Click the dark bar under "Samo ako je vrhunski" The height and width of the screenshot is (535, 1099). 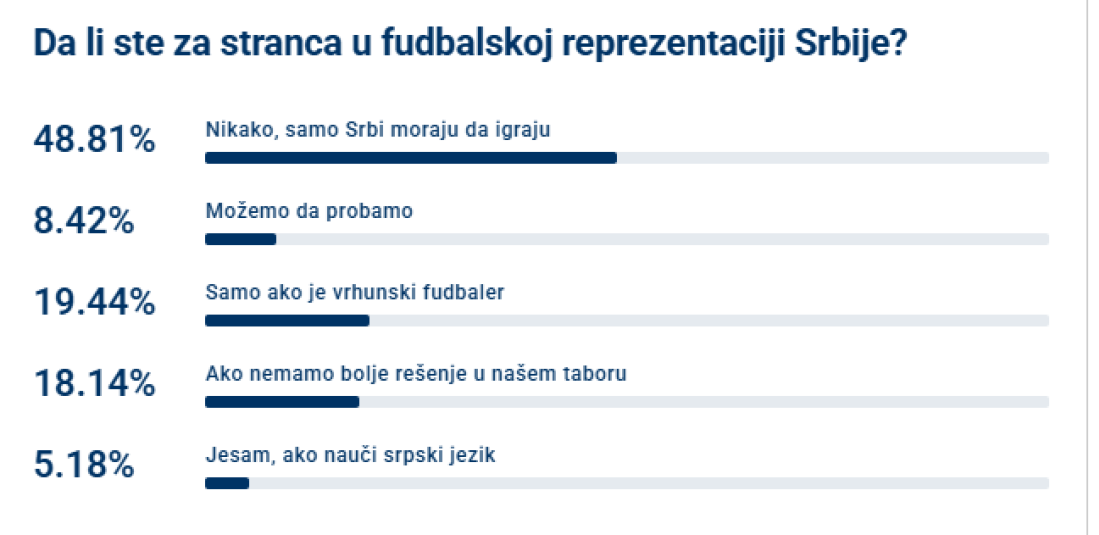click(x=287, y=321)
